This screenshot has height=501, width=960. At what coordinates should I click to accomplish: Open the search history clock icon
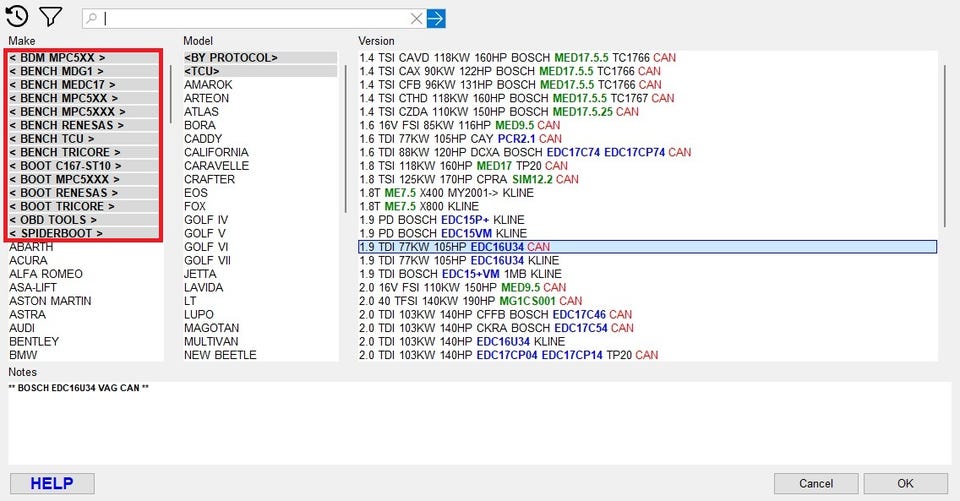(17, 17)
